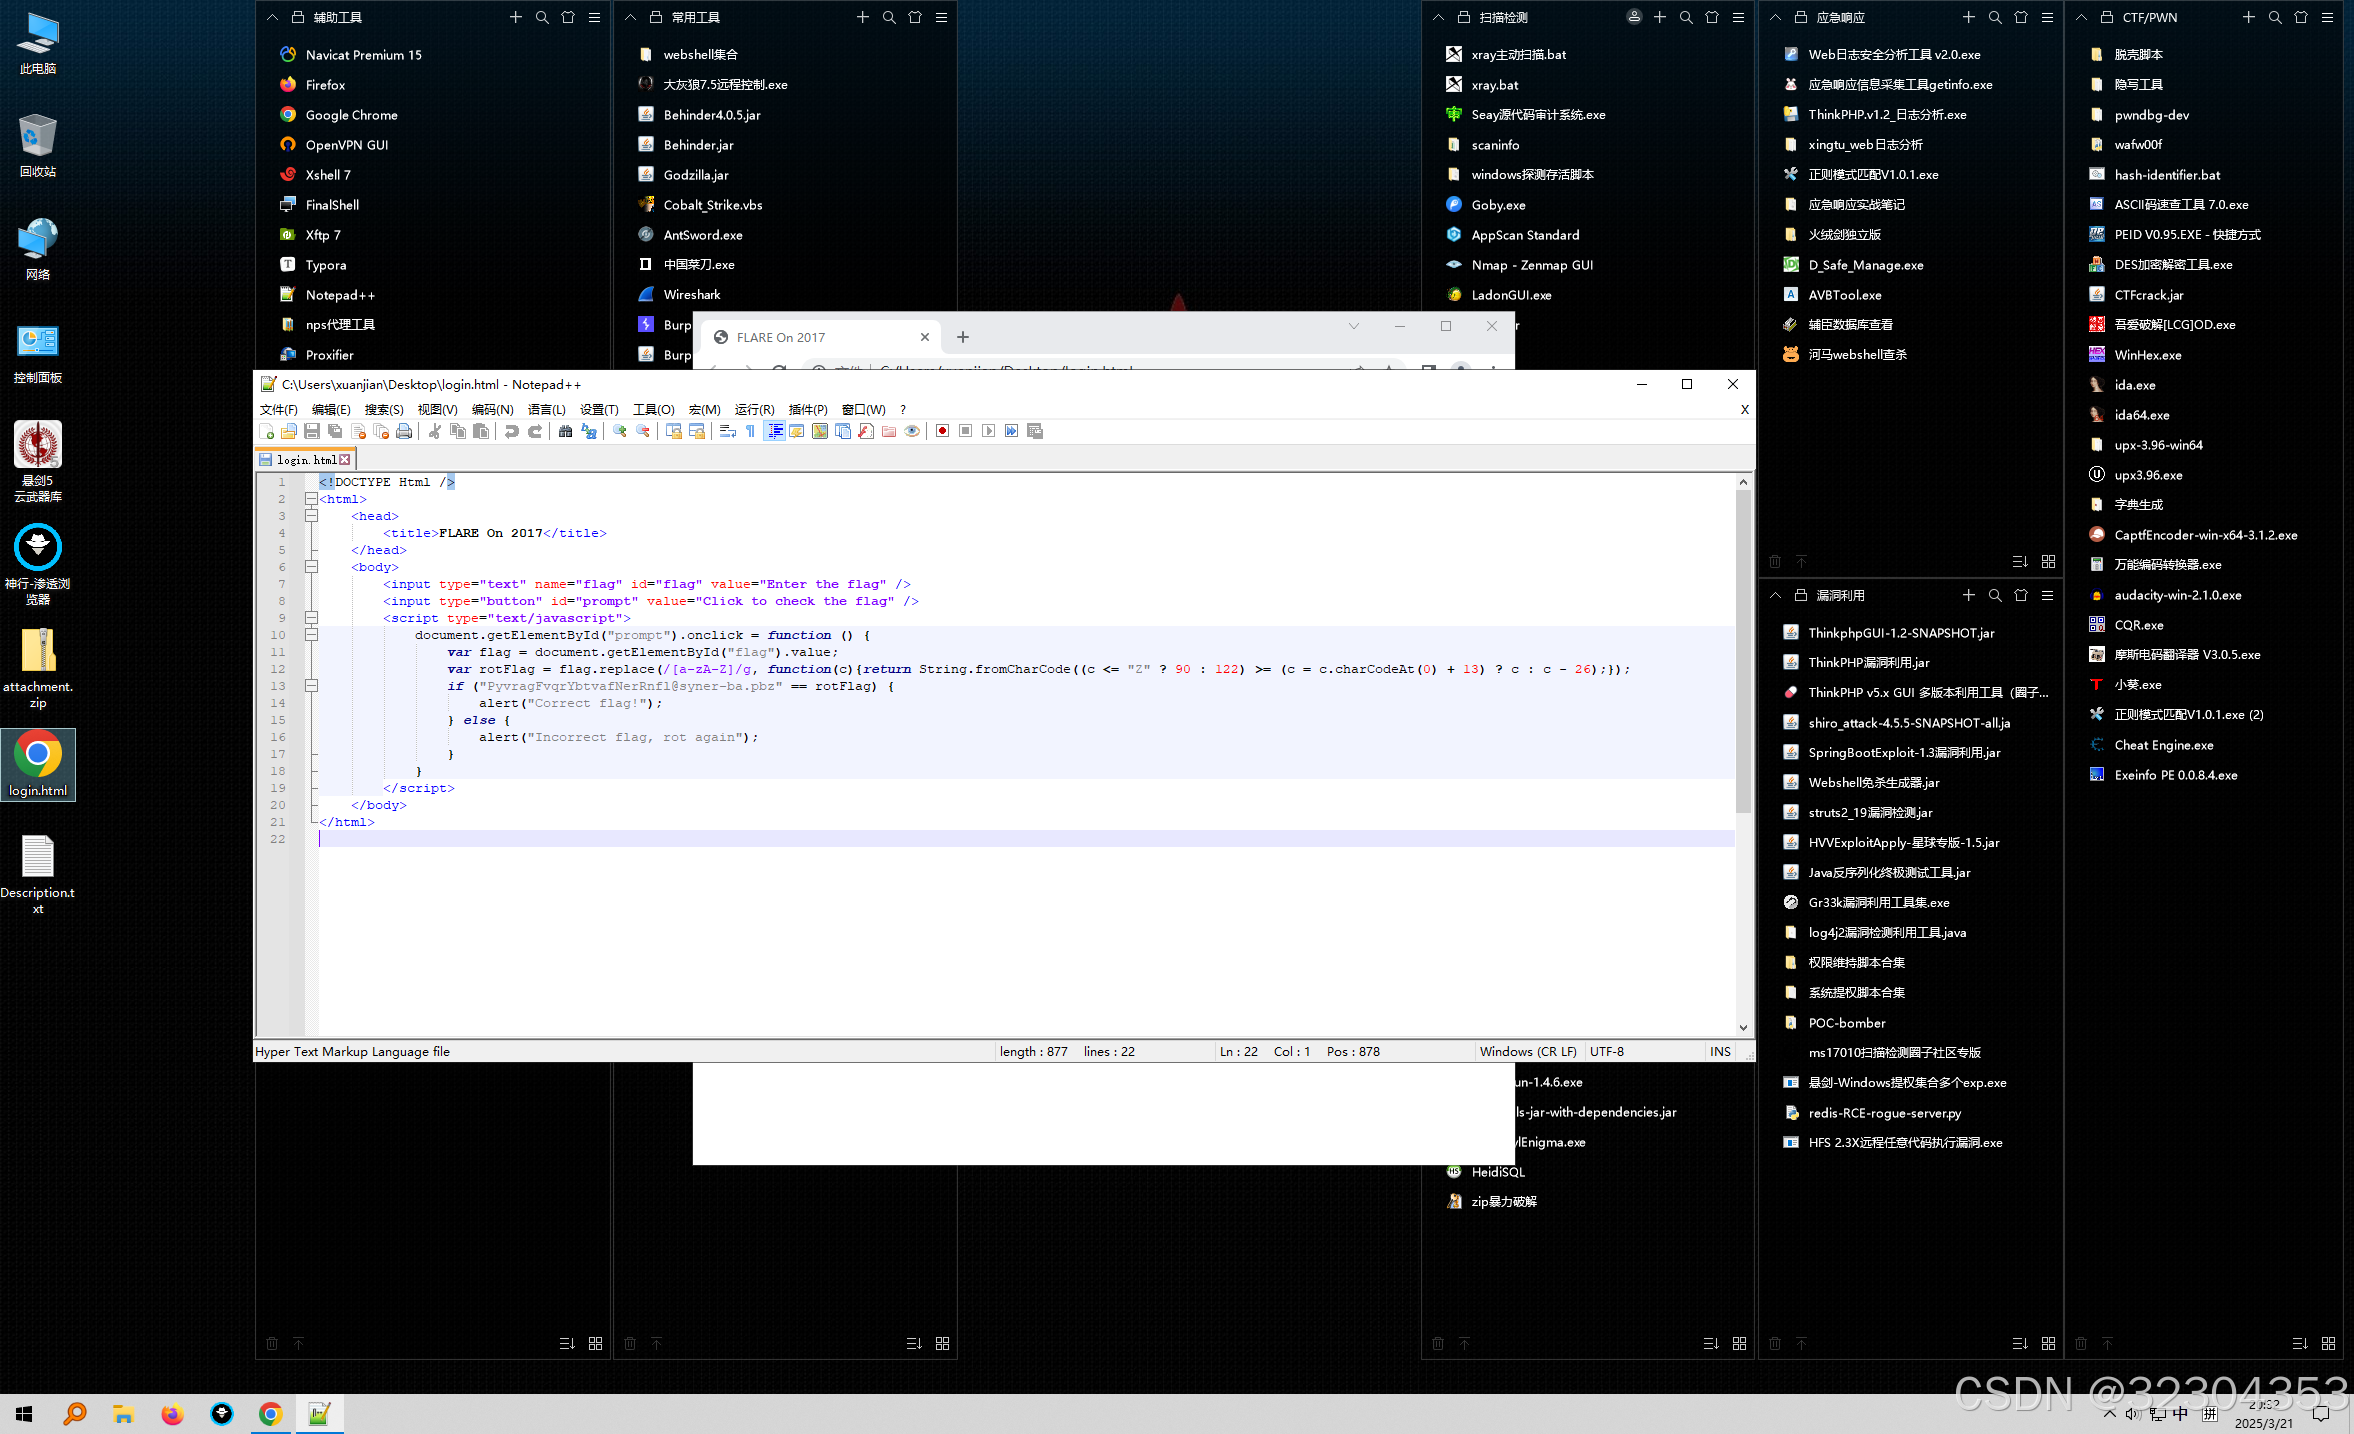Open a new tab in the FLARE On 2017 window

click(x=962, y=337)
